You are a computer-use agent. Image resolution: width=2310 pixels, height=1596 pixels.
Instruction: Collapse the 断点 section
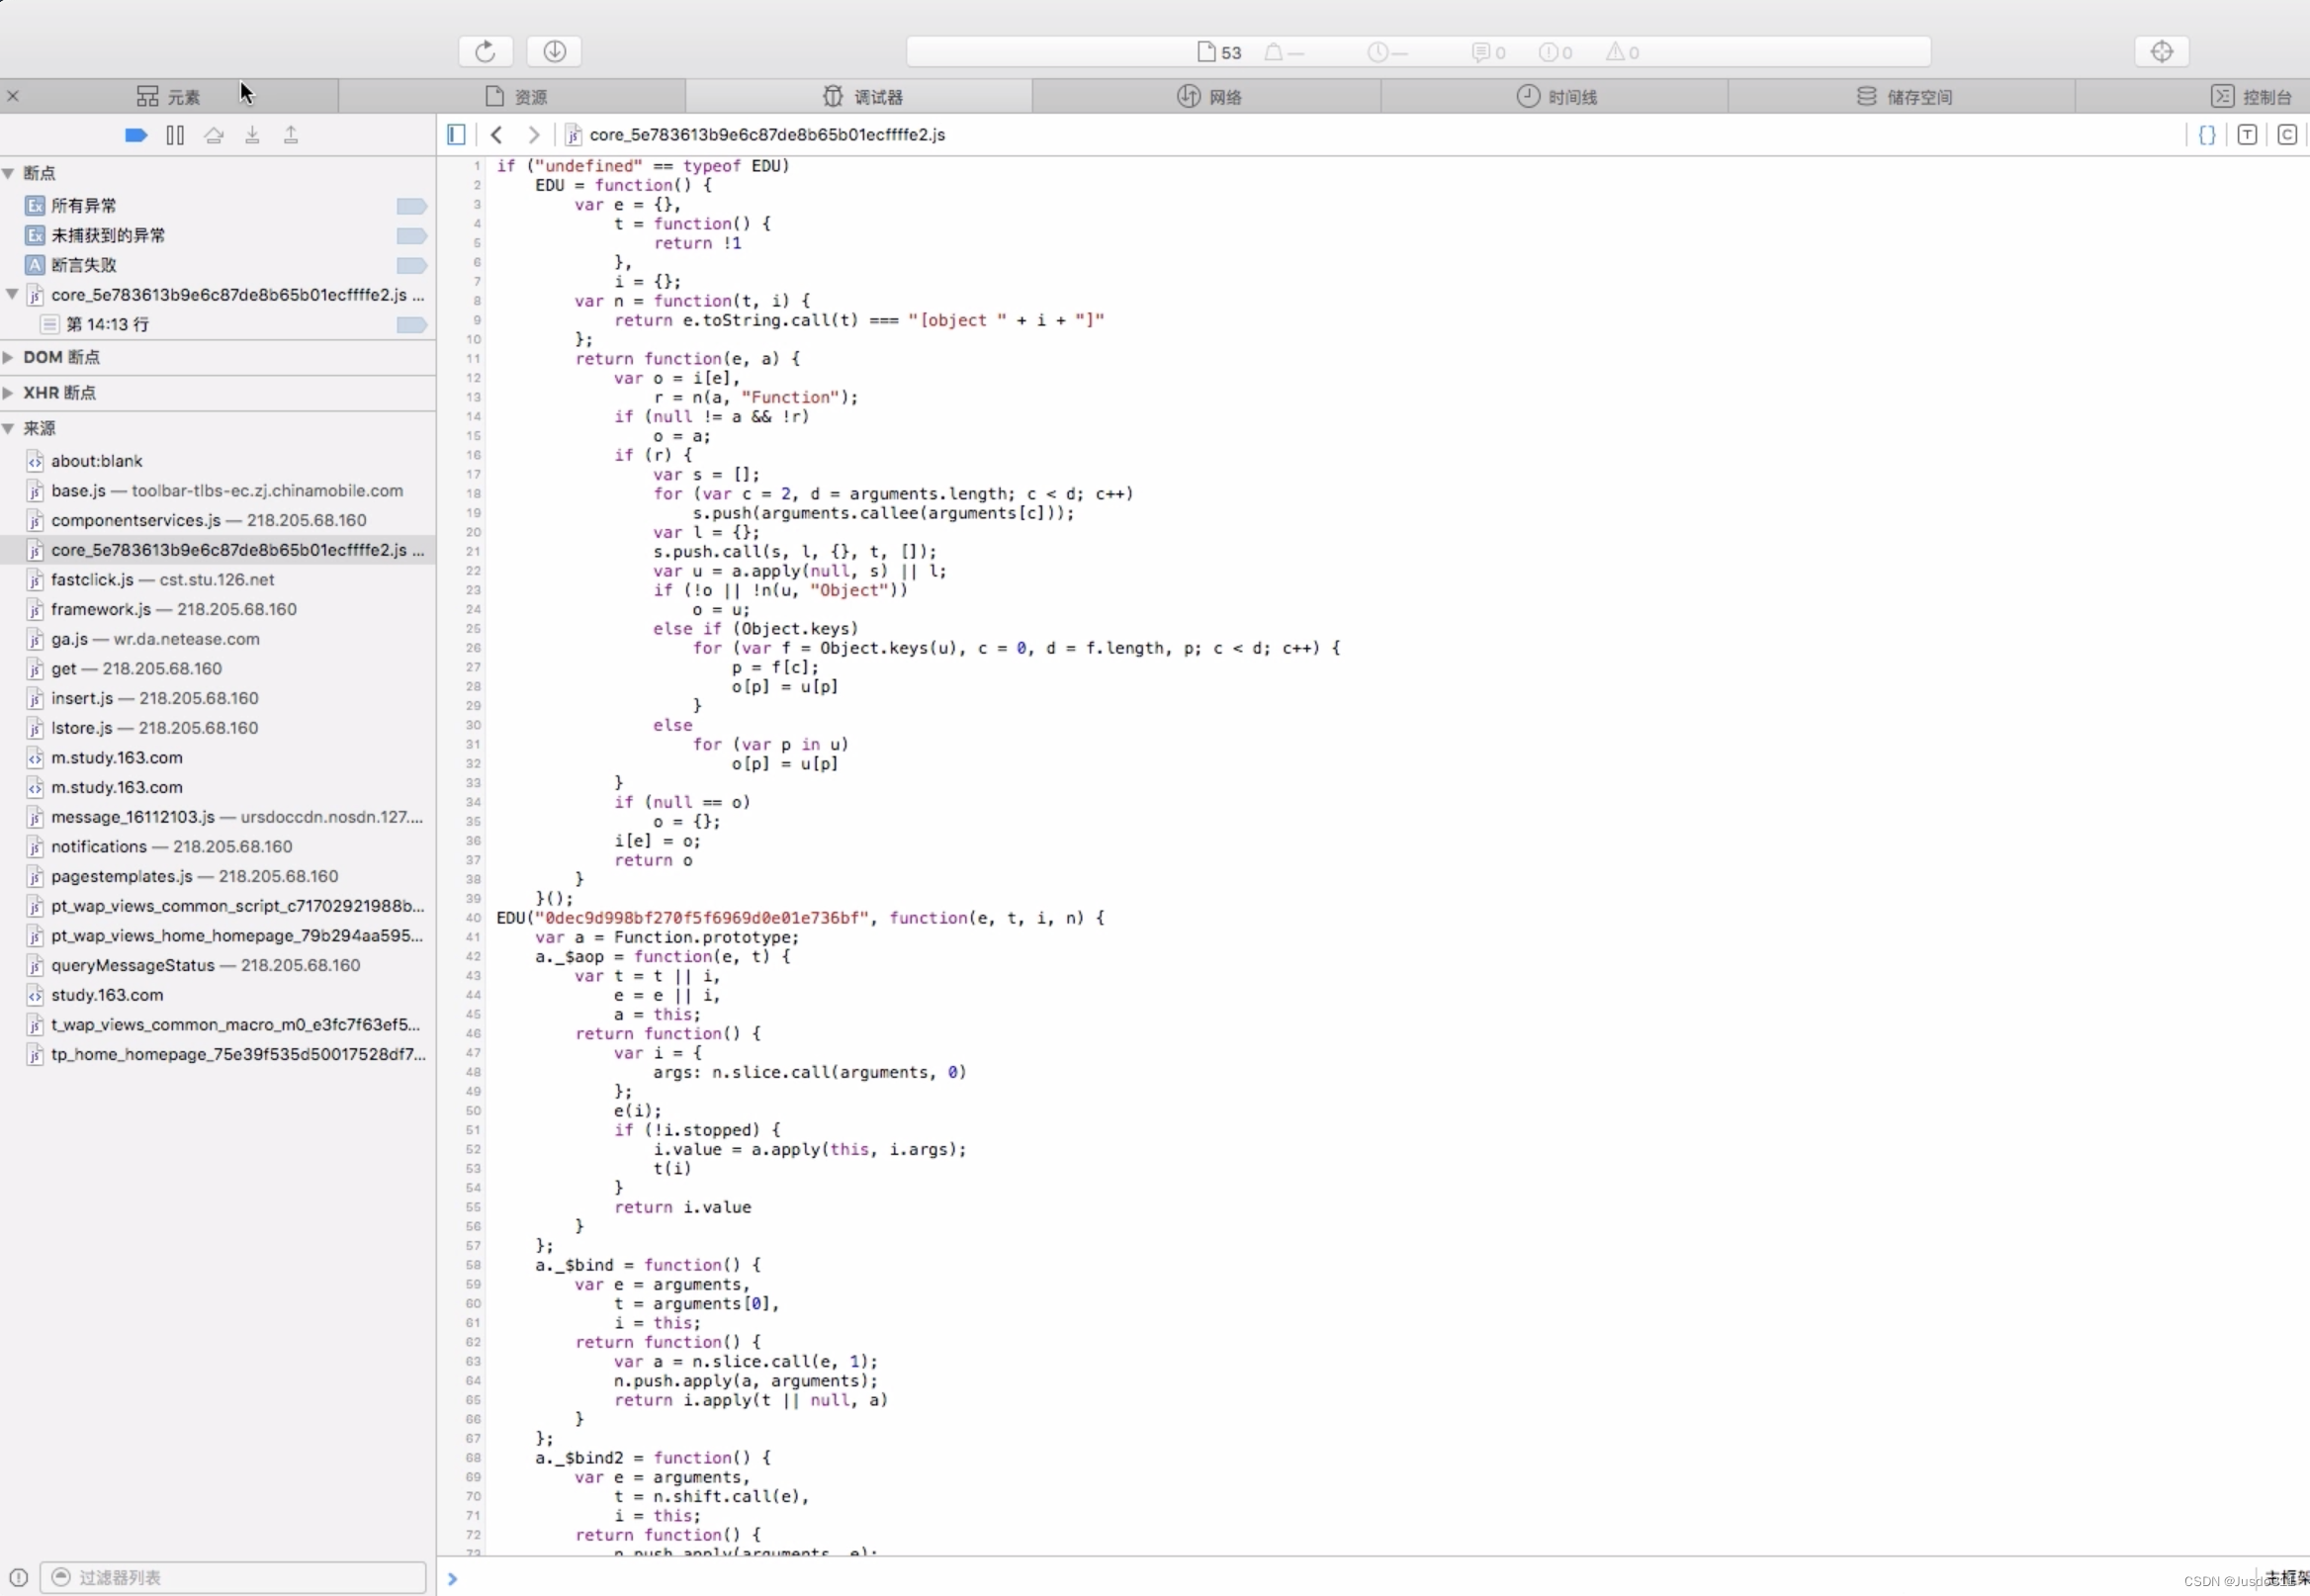coord(9,173)
